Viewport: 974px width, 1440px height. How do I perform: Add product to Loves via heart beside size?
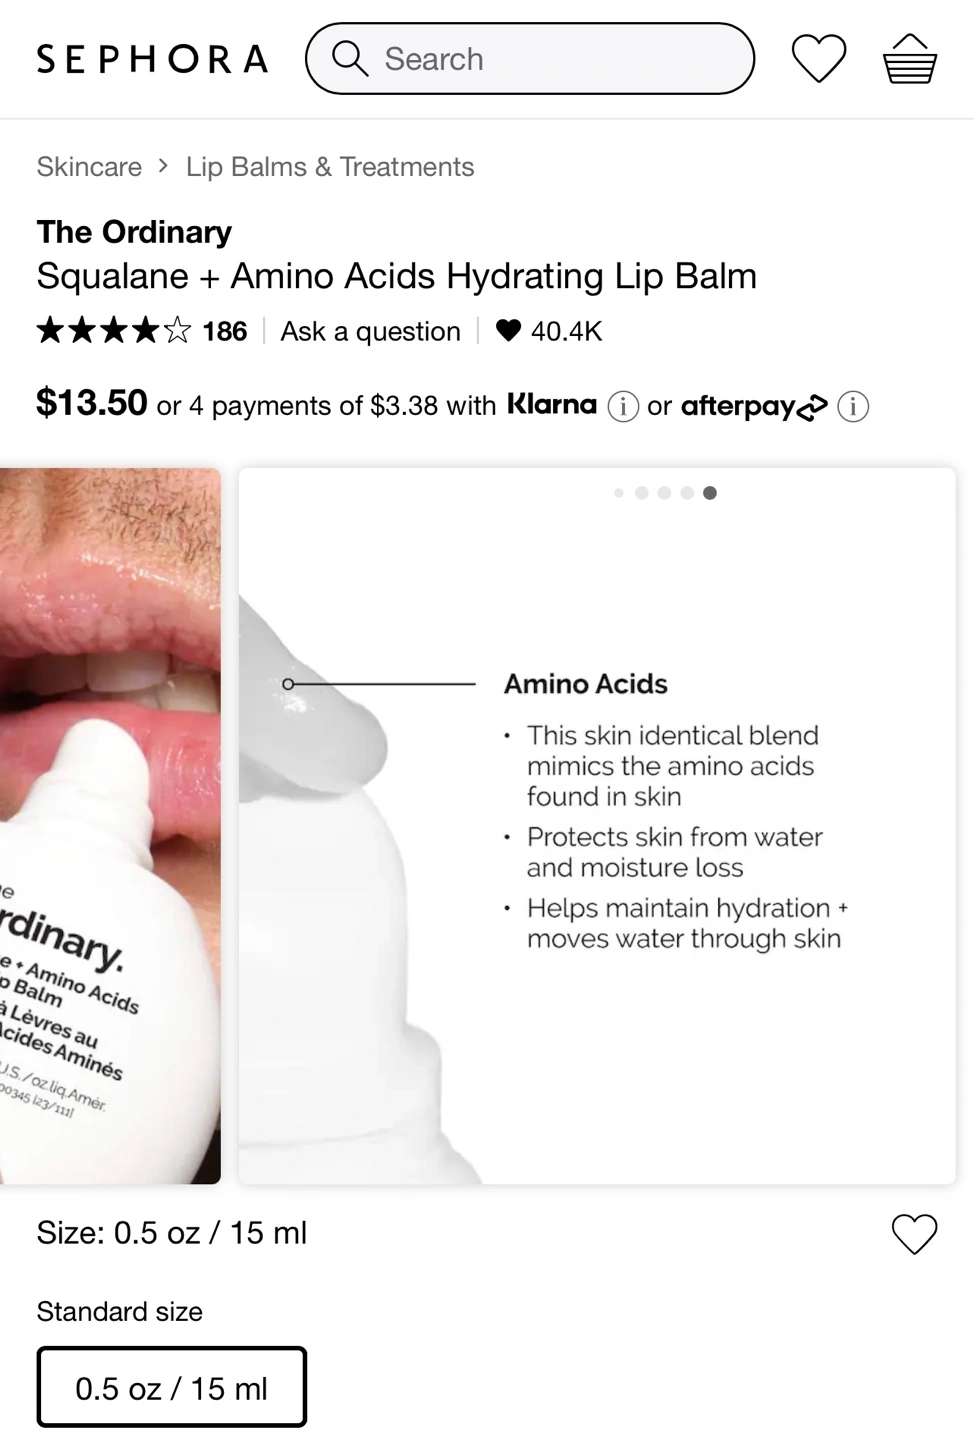(x=914, y=1234)
